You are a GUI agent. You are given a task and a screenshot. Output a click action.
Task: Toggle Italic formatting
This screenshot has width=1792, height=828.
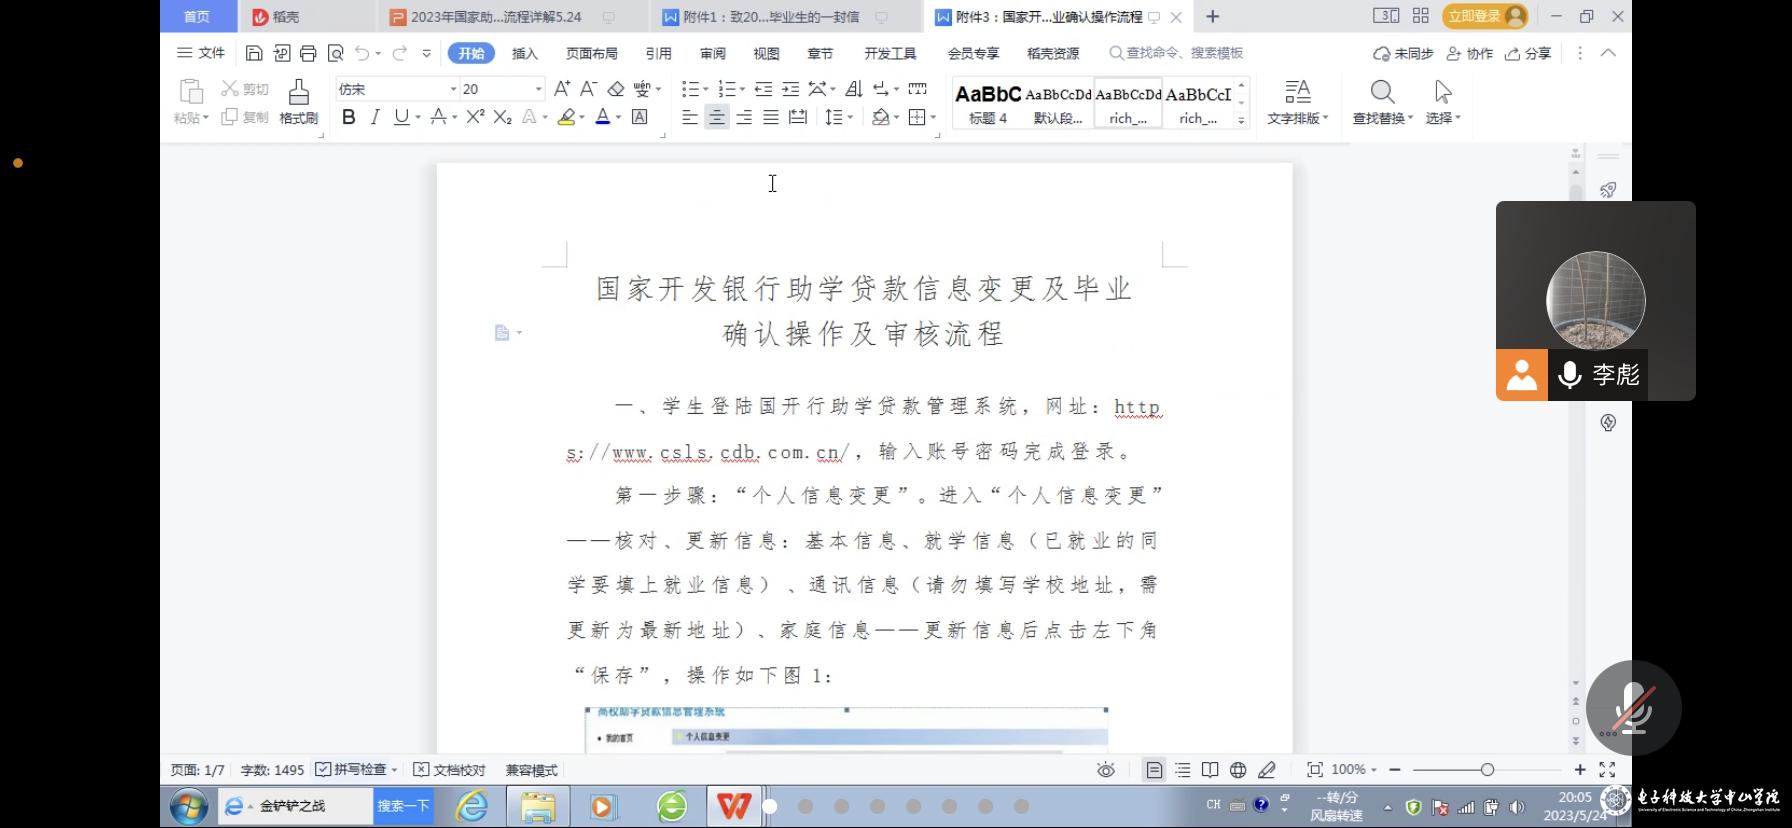[x=375, y=117]
